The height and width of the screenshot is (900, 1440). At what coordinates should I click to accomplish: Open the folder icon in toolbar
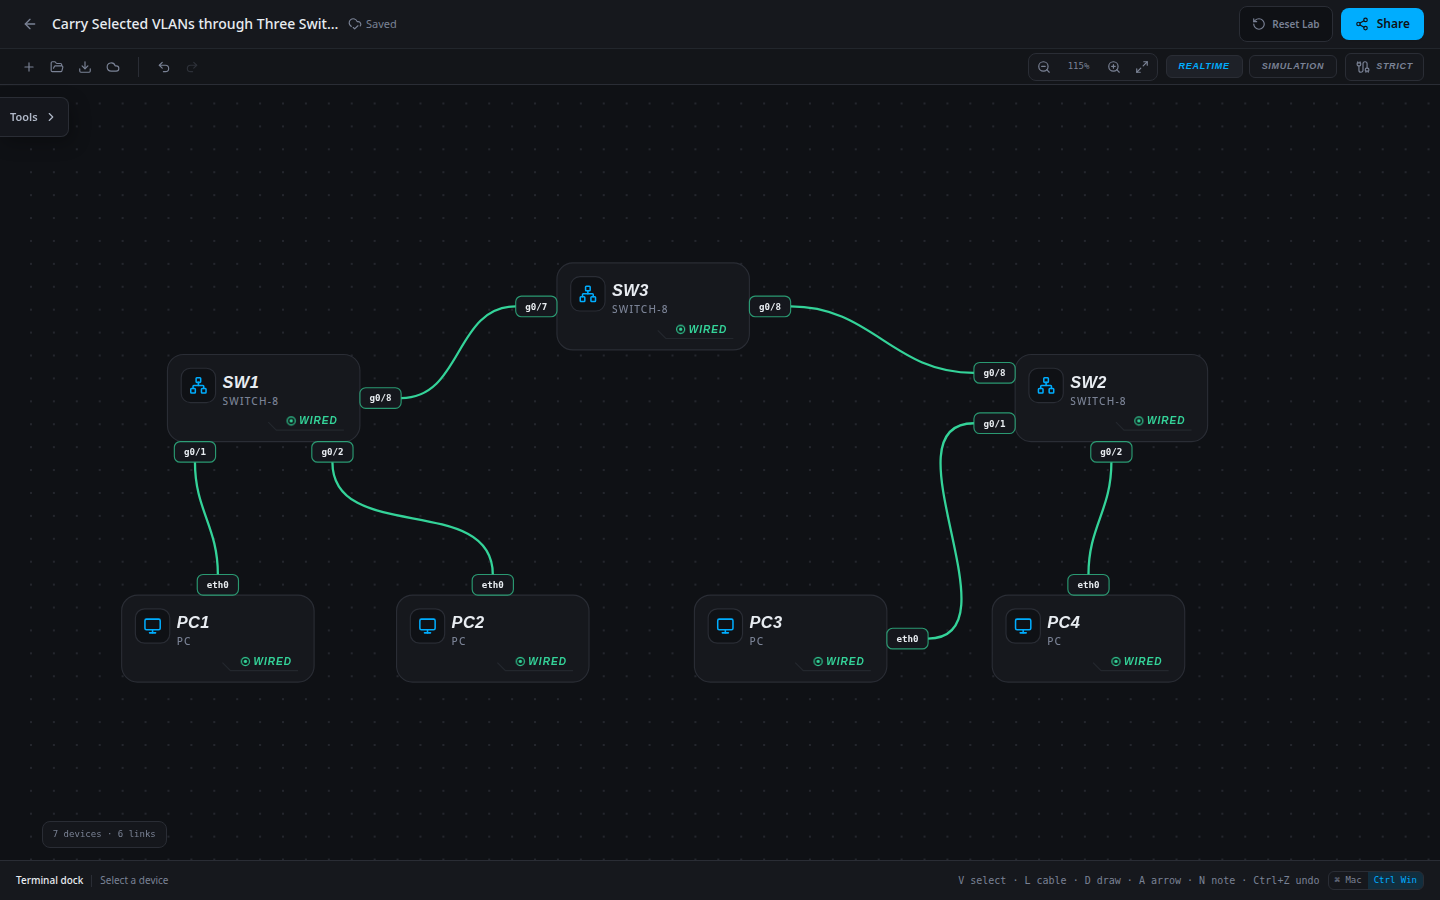57,67
